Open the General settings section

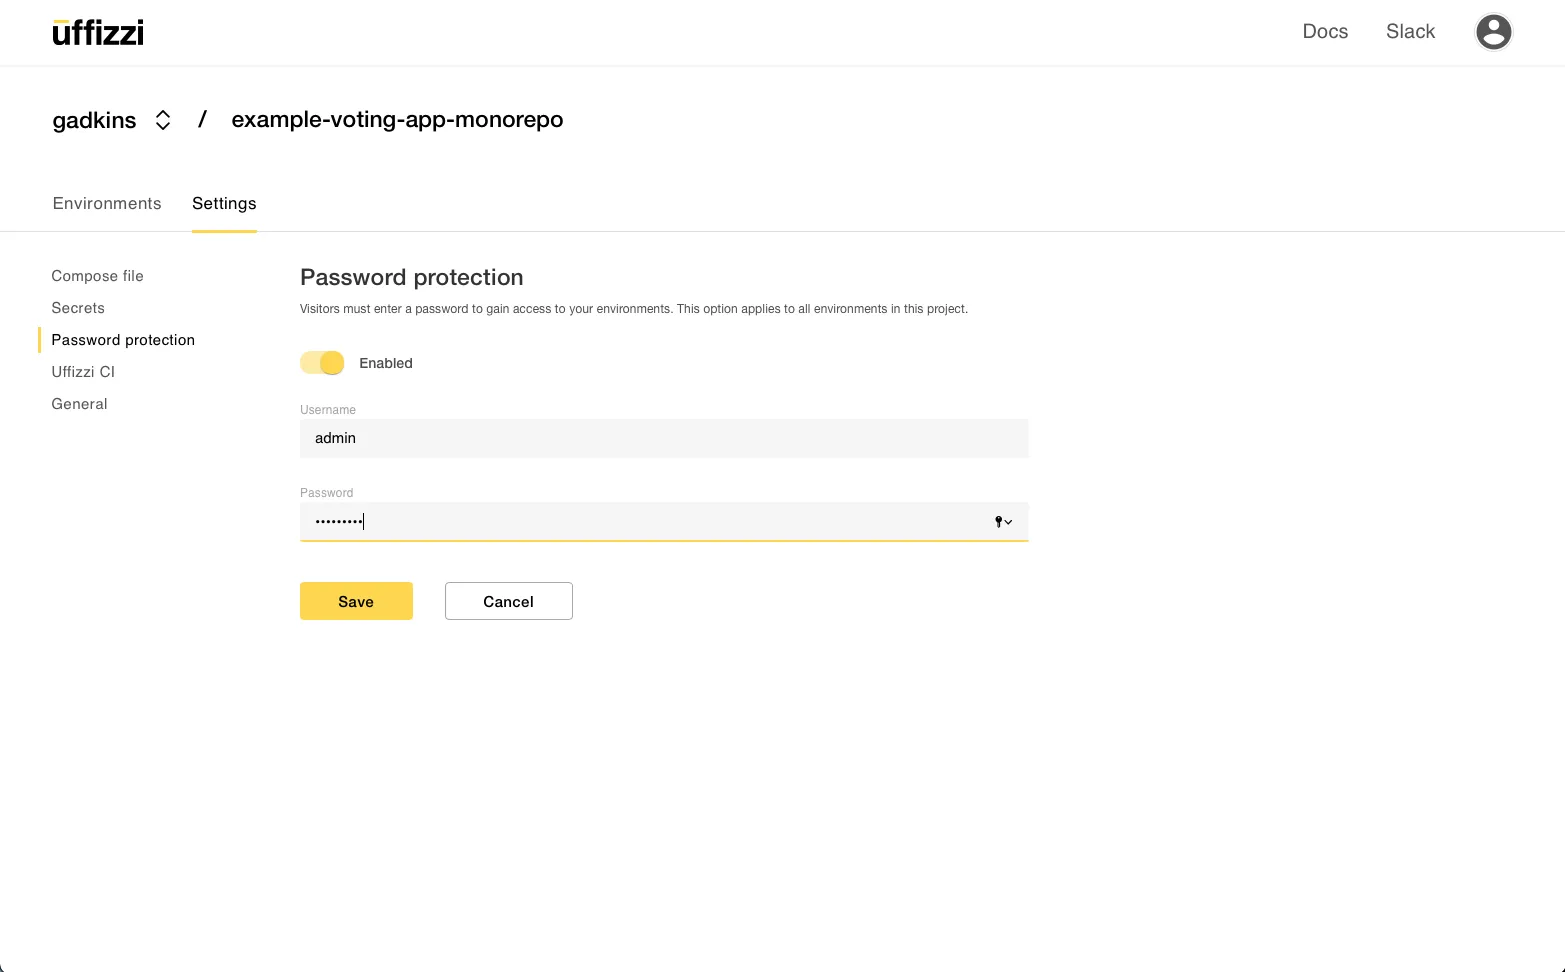pyautogui.click(x=79, y=404)
